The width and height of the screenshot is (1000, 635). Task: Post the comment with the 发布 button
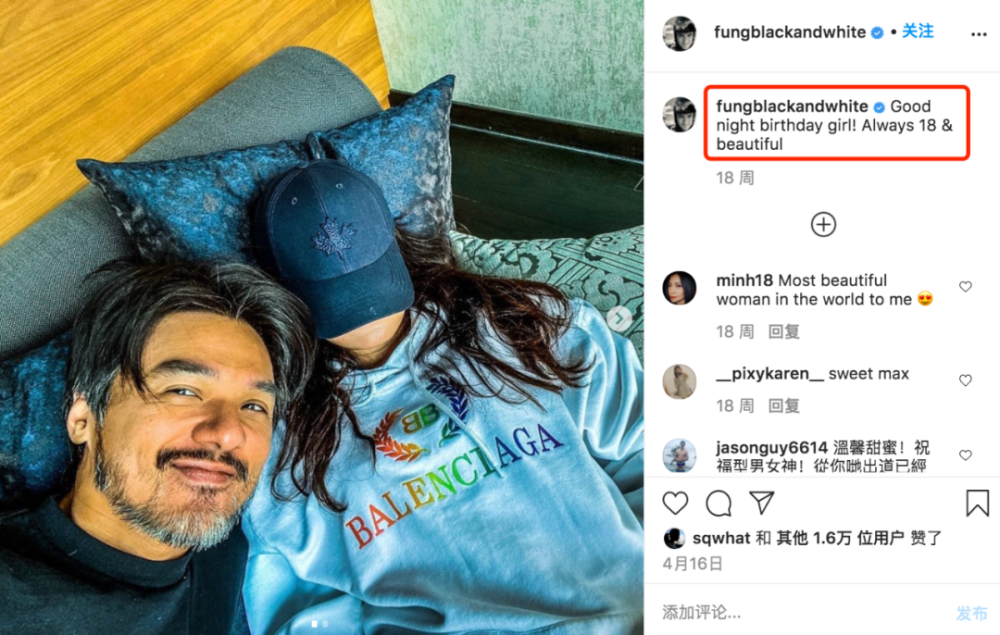(972, 613)
